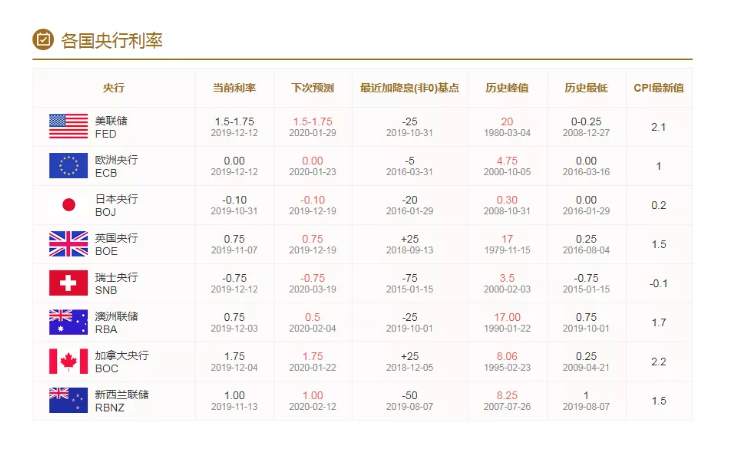
Task: Select the 新西兰联储 RBNZ bank name
Action: (122, 400)
